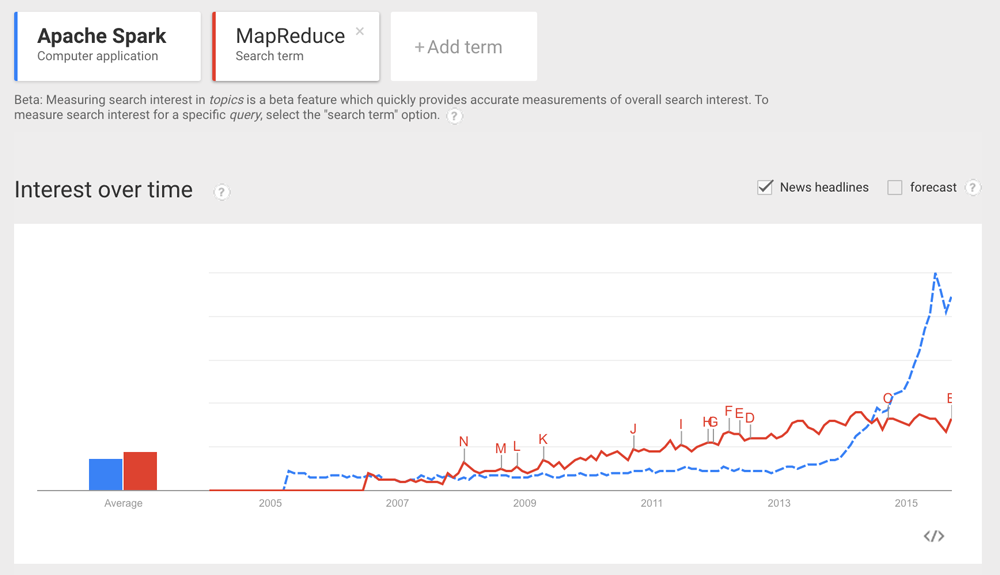Select news headline marker L

[x=517, y=447]
